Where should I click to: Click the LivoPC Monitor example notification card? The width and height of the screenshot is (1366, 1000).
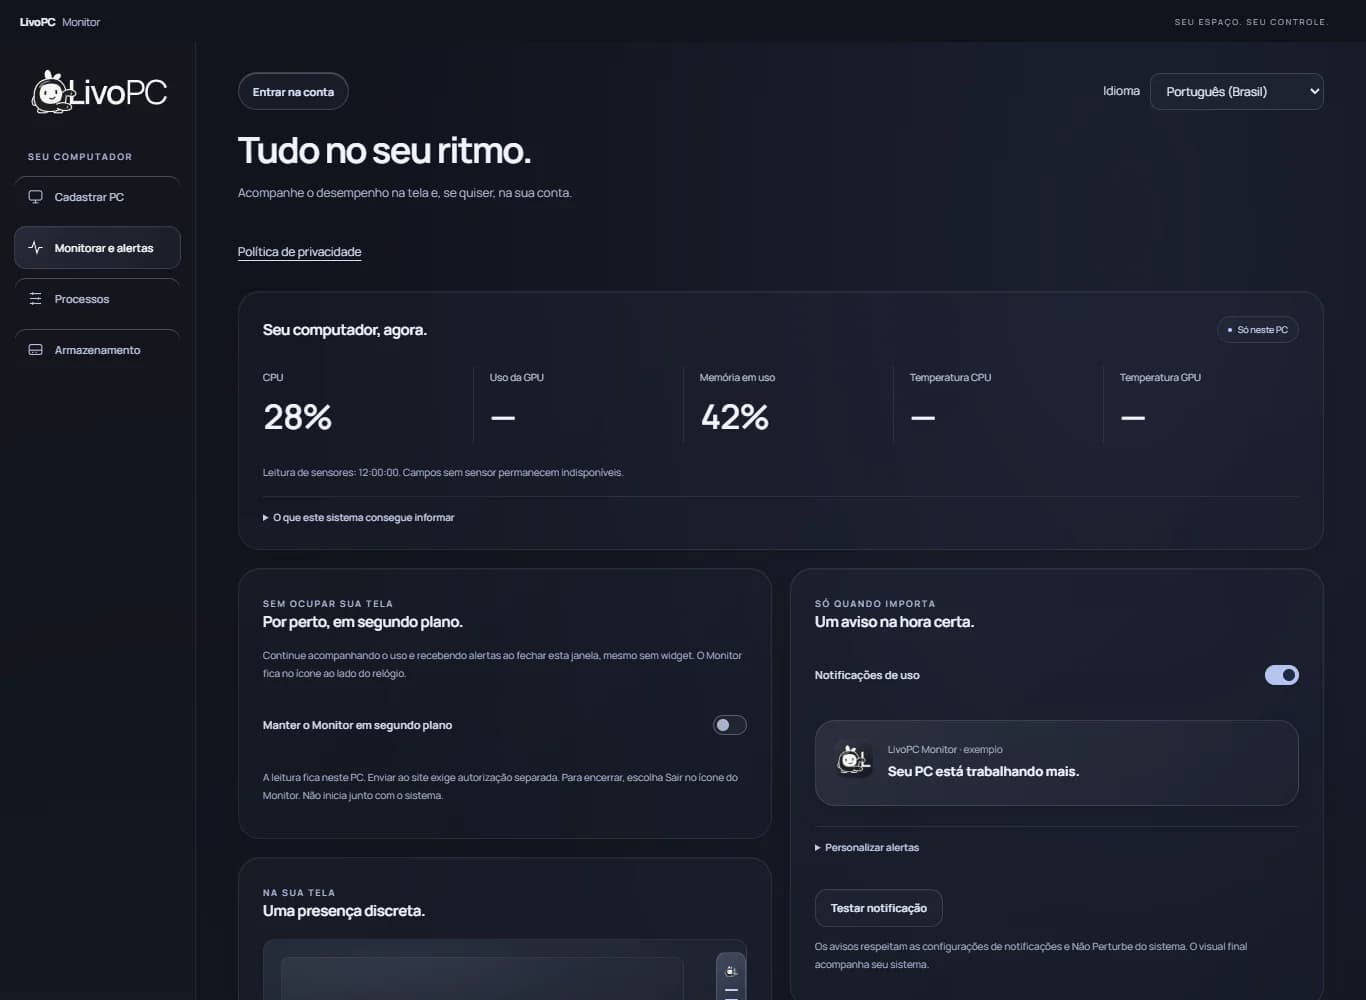click(1057, 763)
